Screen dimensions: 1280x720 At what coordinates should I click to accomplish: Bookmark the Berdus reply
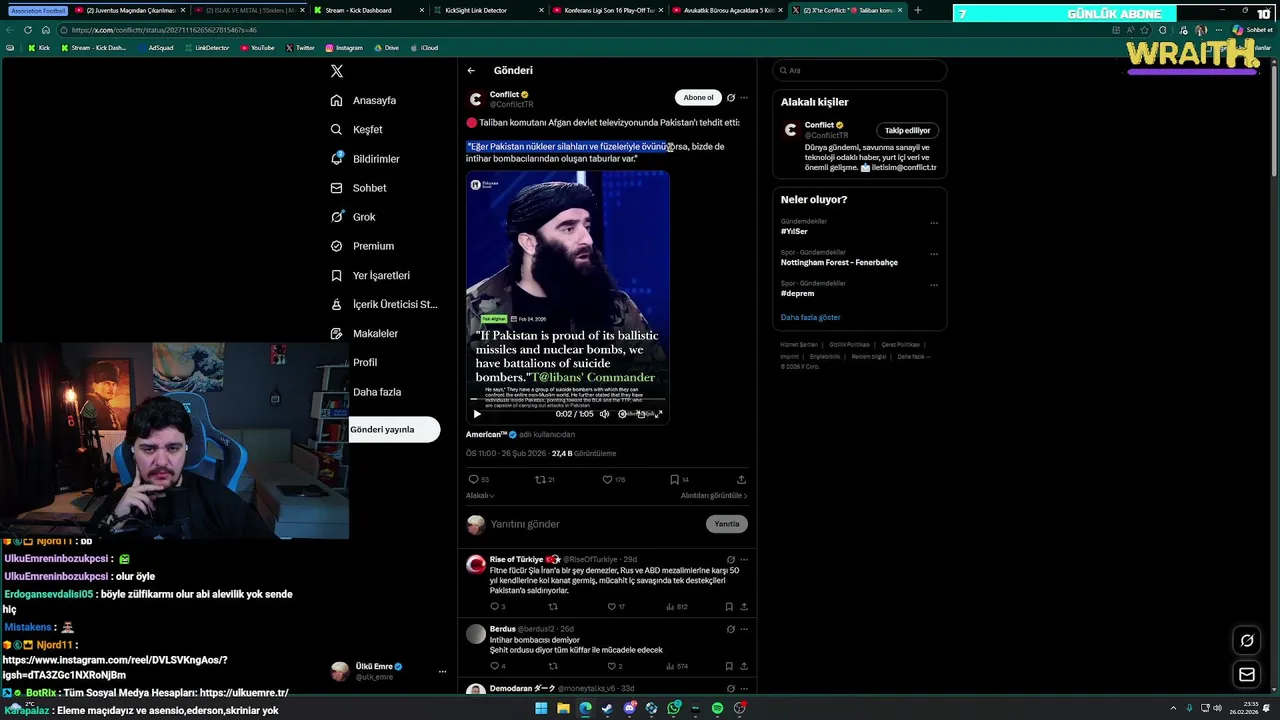[729, 666]
